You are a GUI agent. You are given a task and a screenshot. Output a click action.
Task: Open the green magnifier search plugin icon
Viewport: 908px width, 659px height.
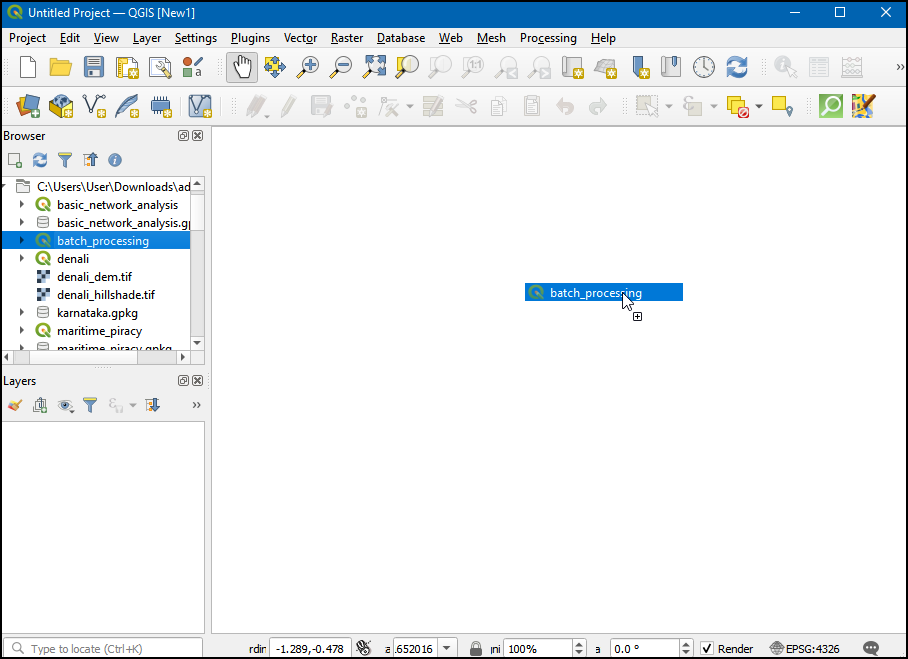click(x=831, y=106)
